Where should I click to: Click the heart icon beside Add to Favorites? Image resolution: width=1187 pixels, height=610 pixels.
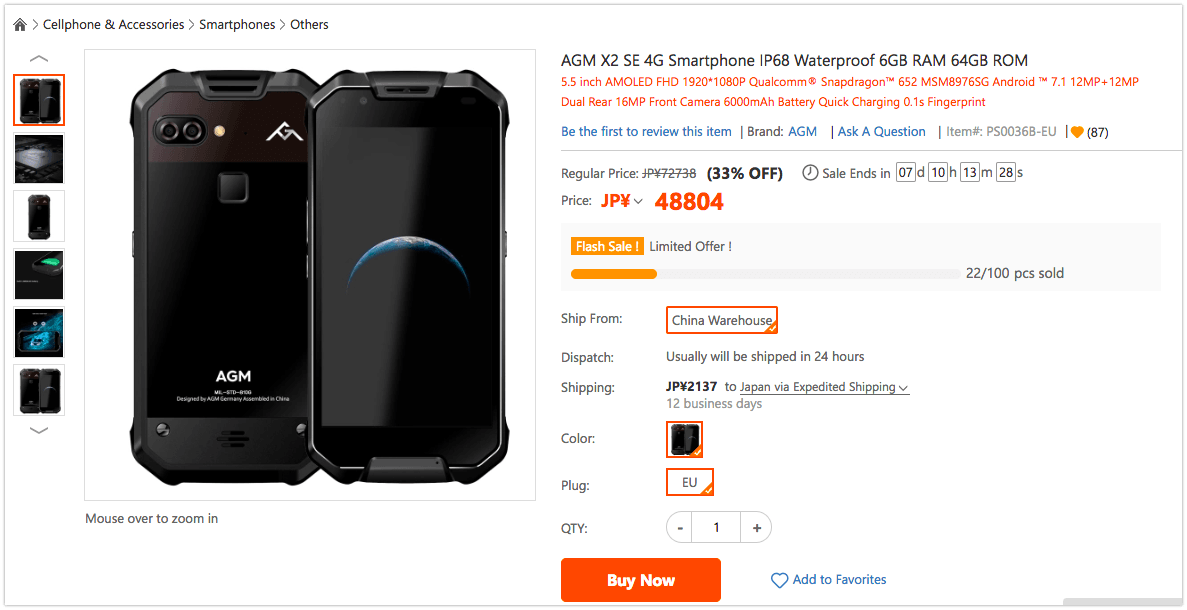[779, 580]
